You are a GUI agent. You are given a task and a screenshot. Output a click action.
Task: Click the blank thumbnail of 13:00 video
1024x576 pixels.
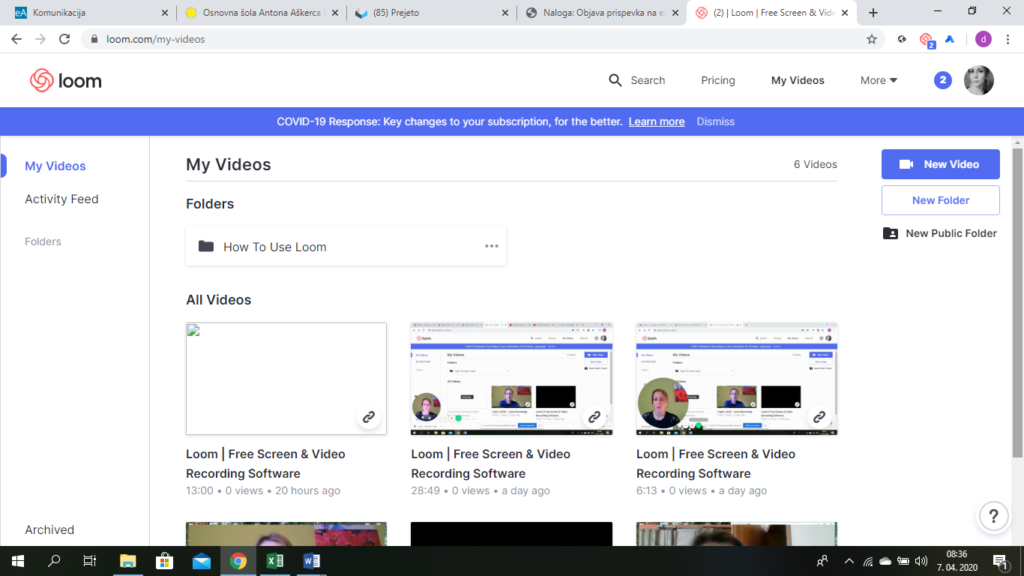[x=286, y=378]
